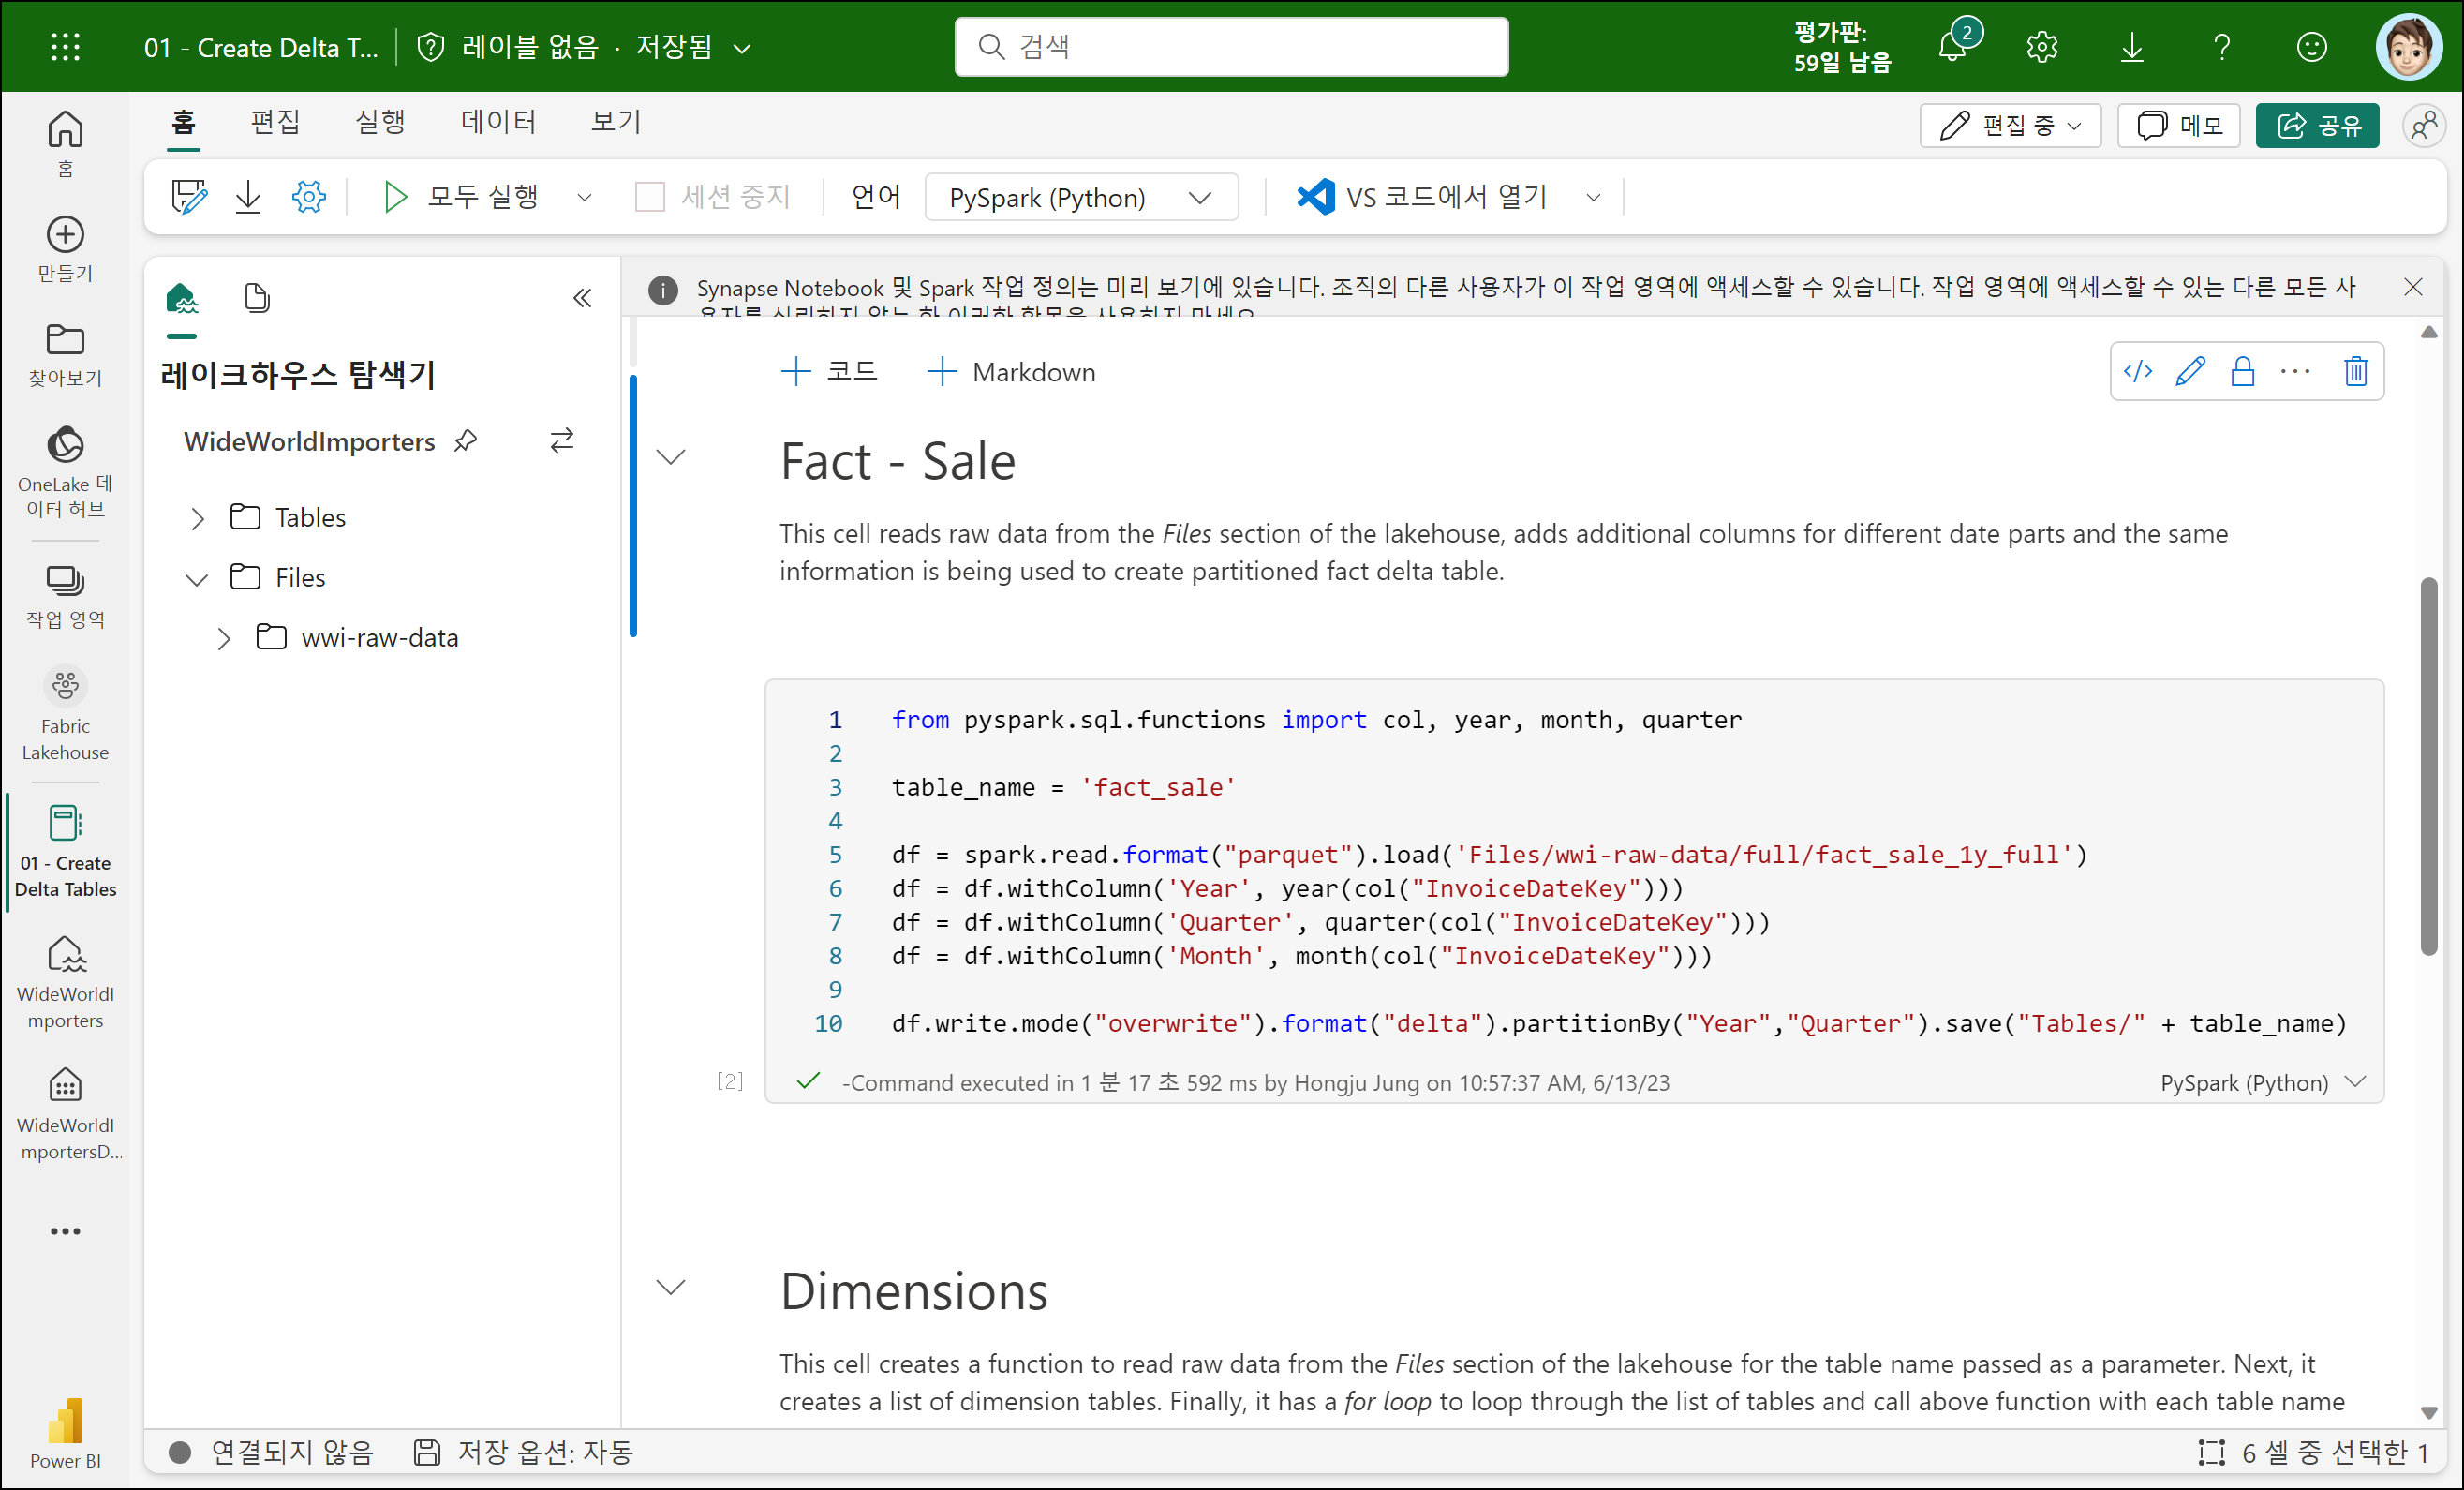Click the 검색 search field

pyautogui.click(x=1230, y=47)
